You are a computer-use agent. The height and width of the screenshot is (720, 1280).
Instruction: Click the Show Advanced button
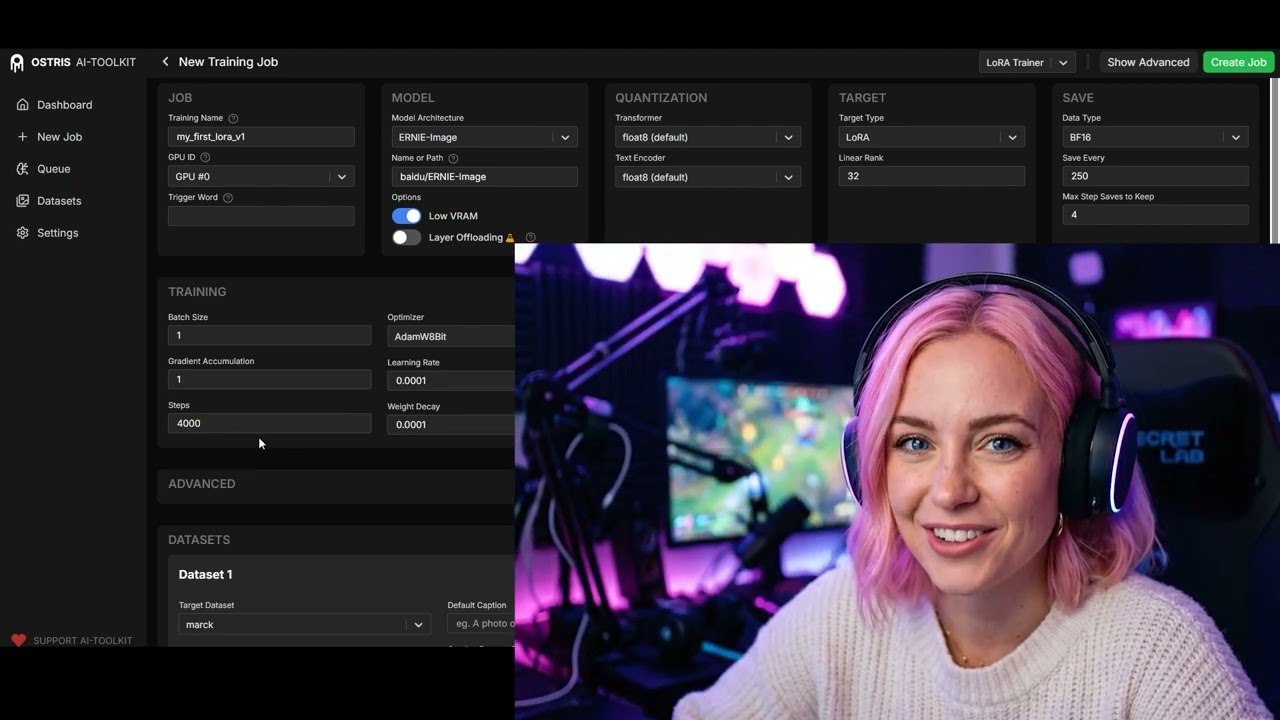pos(1148,62)
